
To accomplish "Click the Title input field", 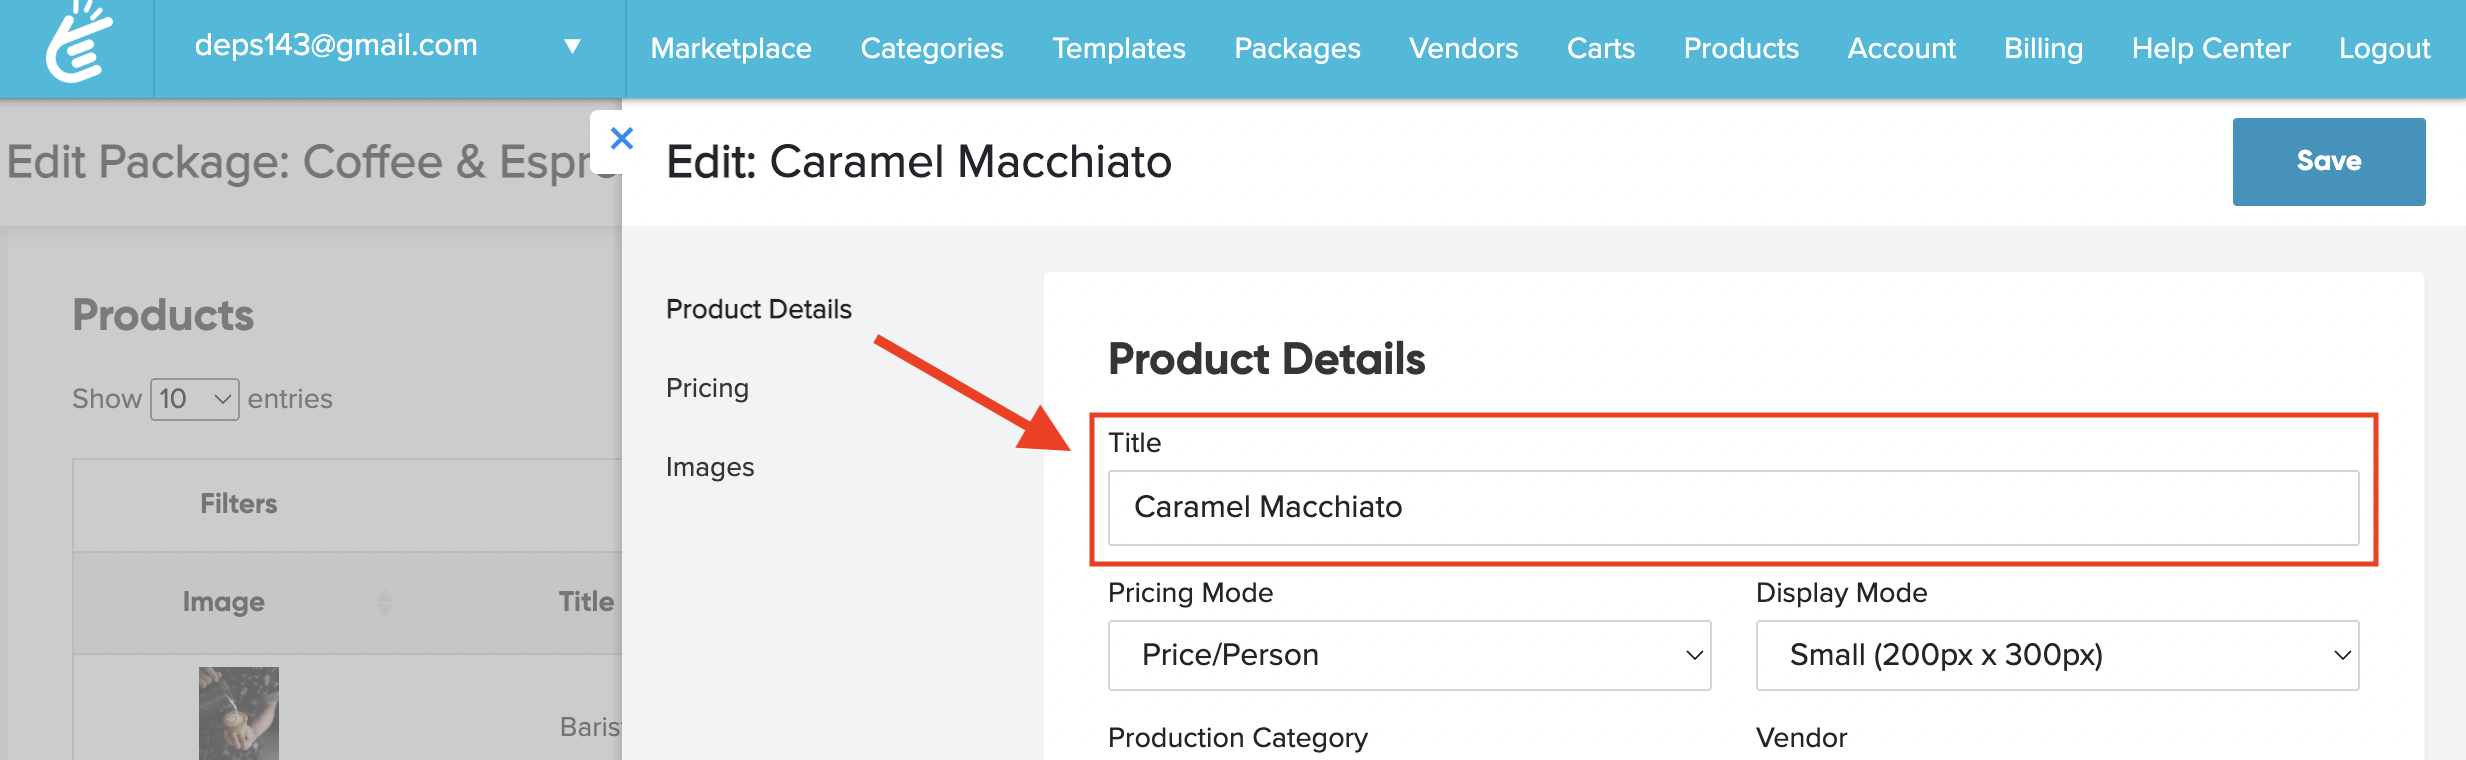I will coord(1732,508).
